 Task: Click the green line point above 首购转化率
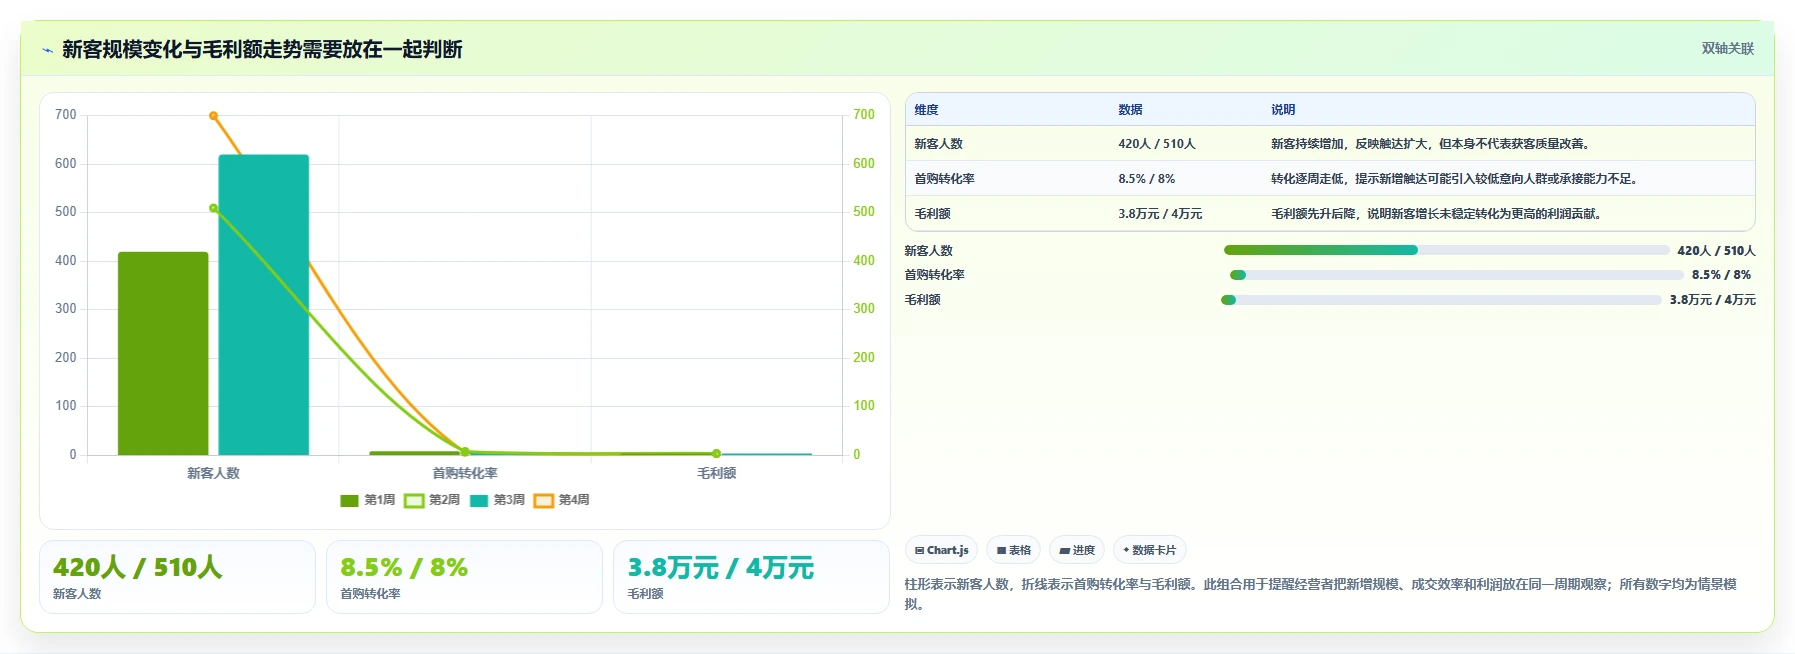pyautogui.click(x=465, y=452)
